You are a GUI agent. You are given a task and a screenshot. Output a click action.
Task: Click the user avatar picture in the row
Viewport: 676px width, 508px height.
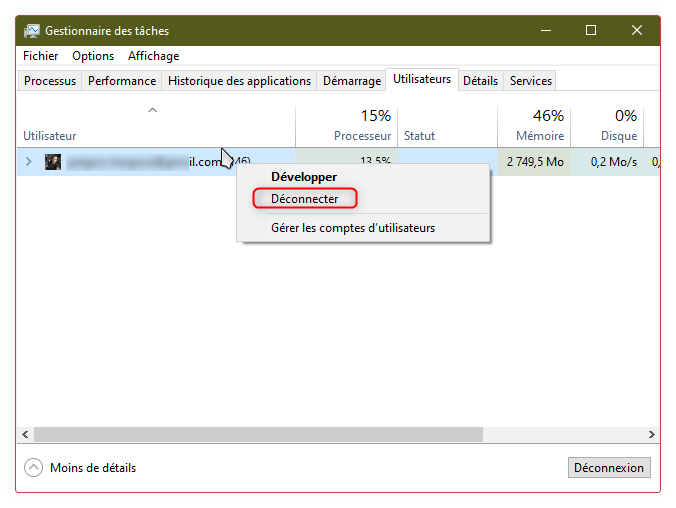(x=53, y=162)
